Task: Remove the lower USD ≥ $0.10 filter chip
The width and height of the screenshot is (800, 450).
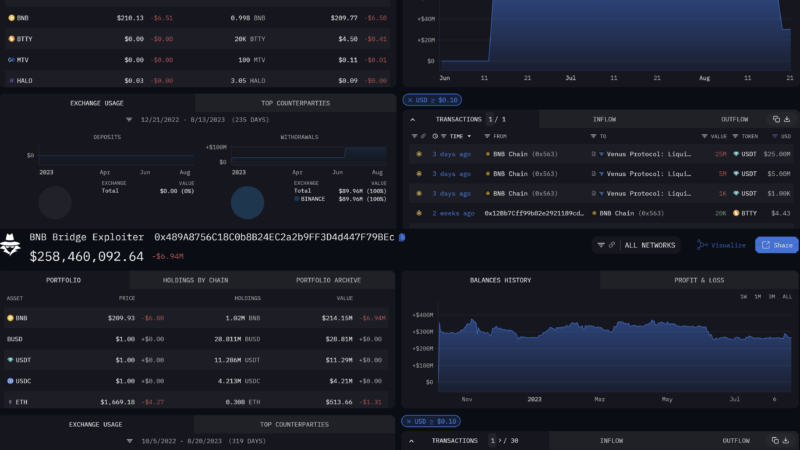Action: [x=409, y=421]
